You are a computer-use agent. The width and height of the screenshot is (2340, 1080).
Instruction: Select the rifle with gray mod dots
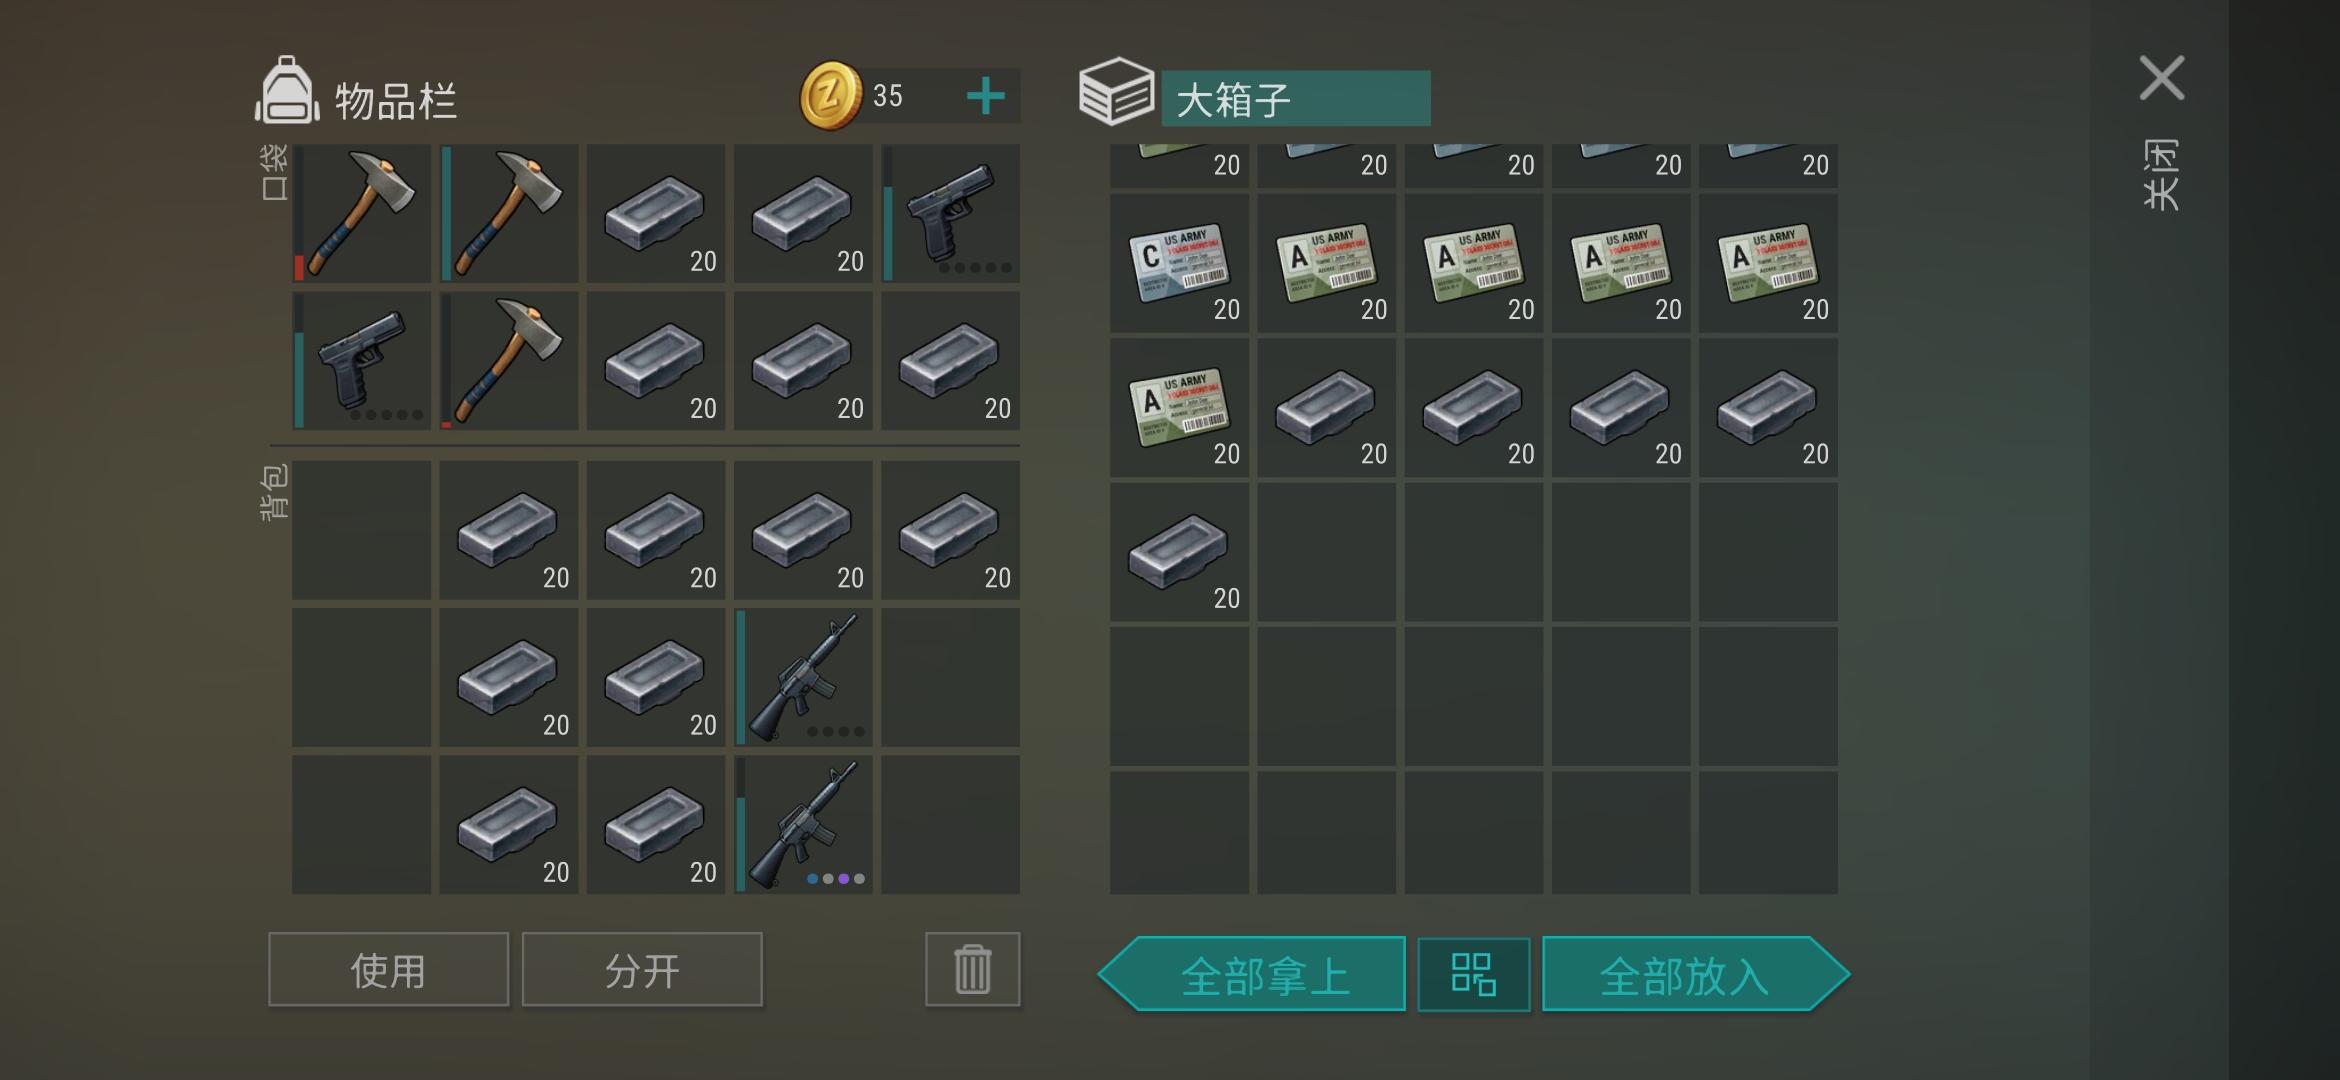point(803,677)
